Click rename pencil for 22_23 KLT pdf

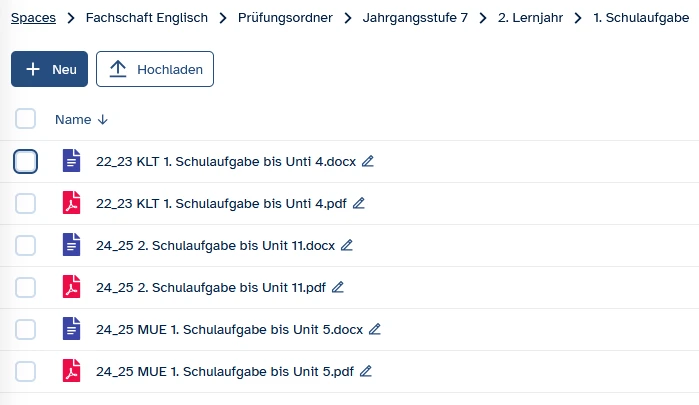pyautogui.click(x=359, y=203)
